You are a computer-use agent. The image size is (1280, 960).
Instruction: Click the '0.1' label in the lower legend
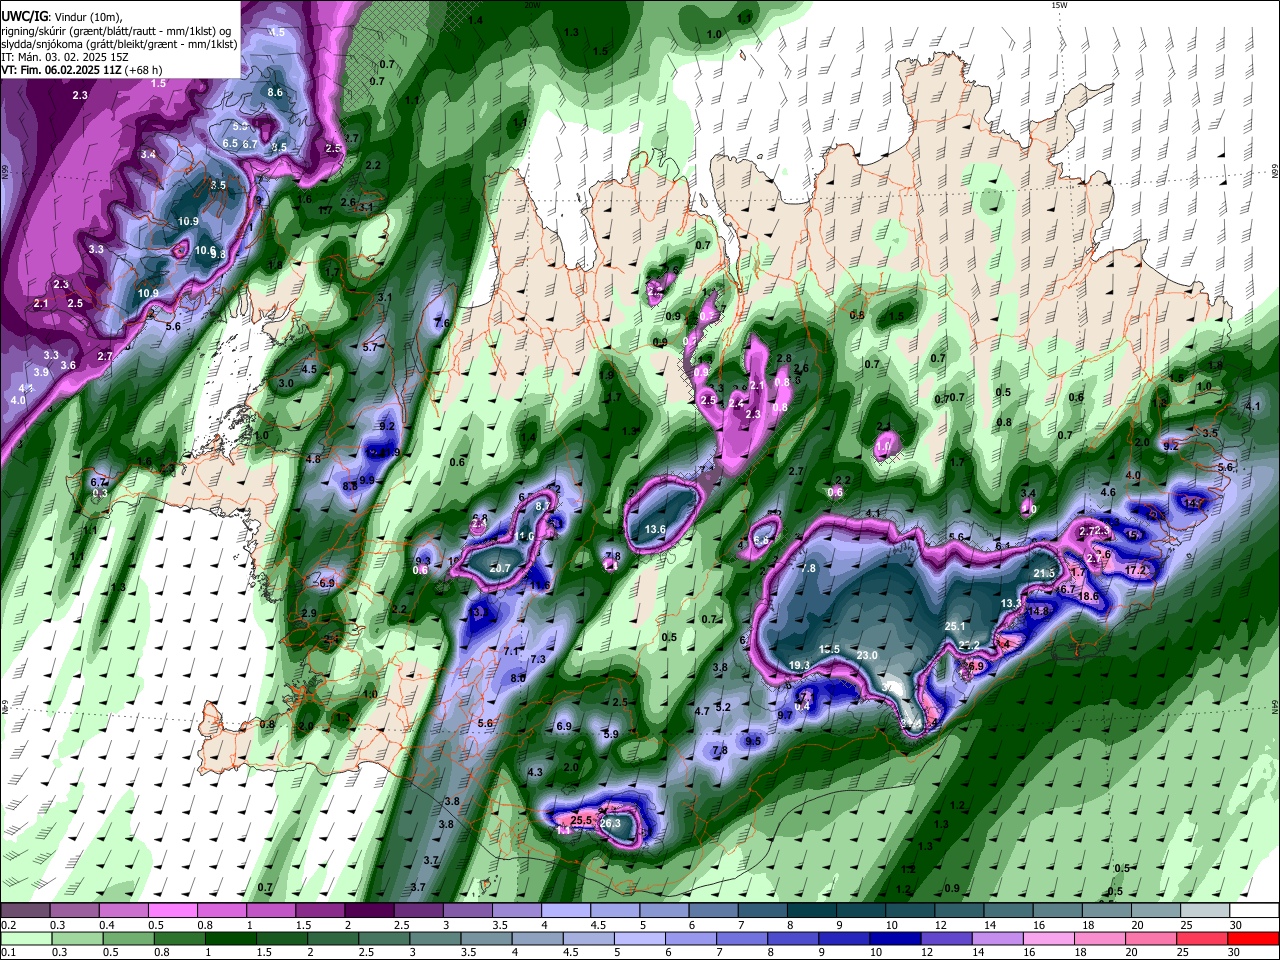point(8,953)
